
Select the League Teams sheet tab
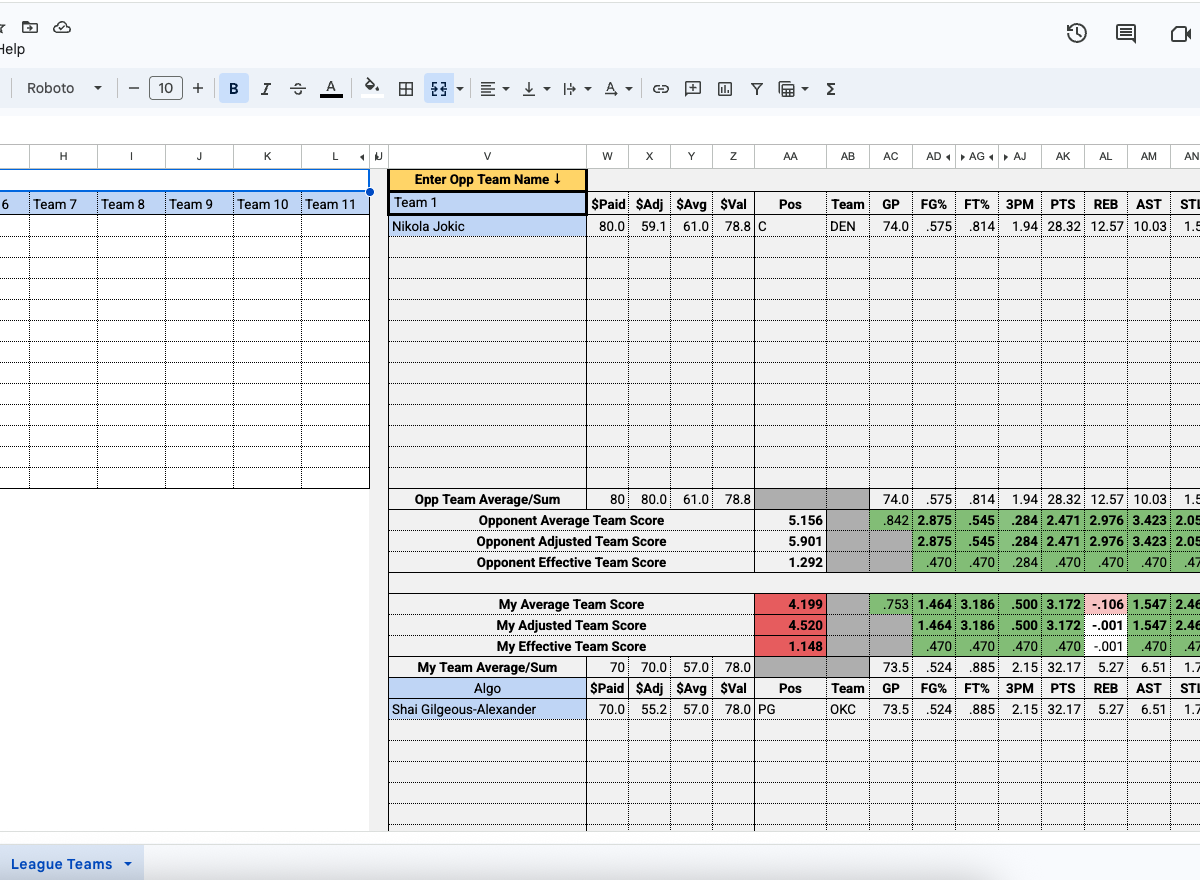(x=61, y=864)
